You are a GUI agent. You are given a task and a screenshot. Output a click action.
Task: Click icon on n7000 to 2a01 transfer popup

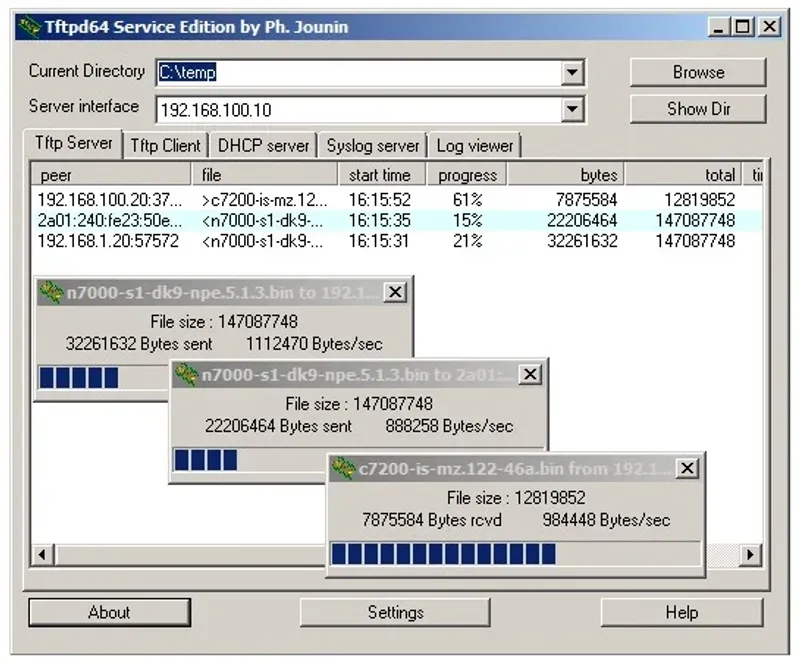186,374
